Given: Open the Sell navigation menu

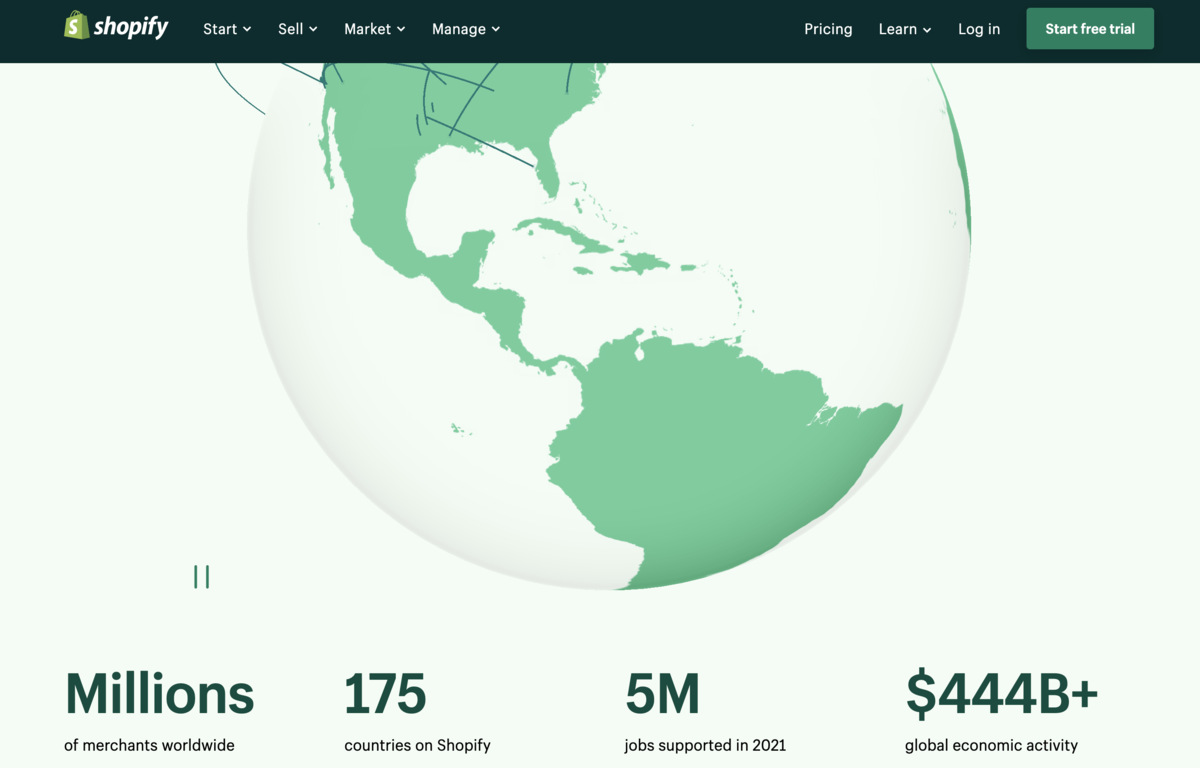Looking at the screenshot, I should click(x=297, y=29).
